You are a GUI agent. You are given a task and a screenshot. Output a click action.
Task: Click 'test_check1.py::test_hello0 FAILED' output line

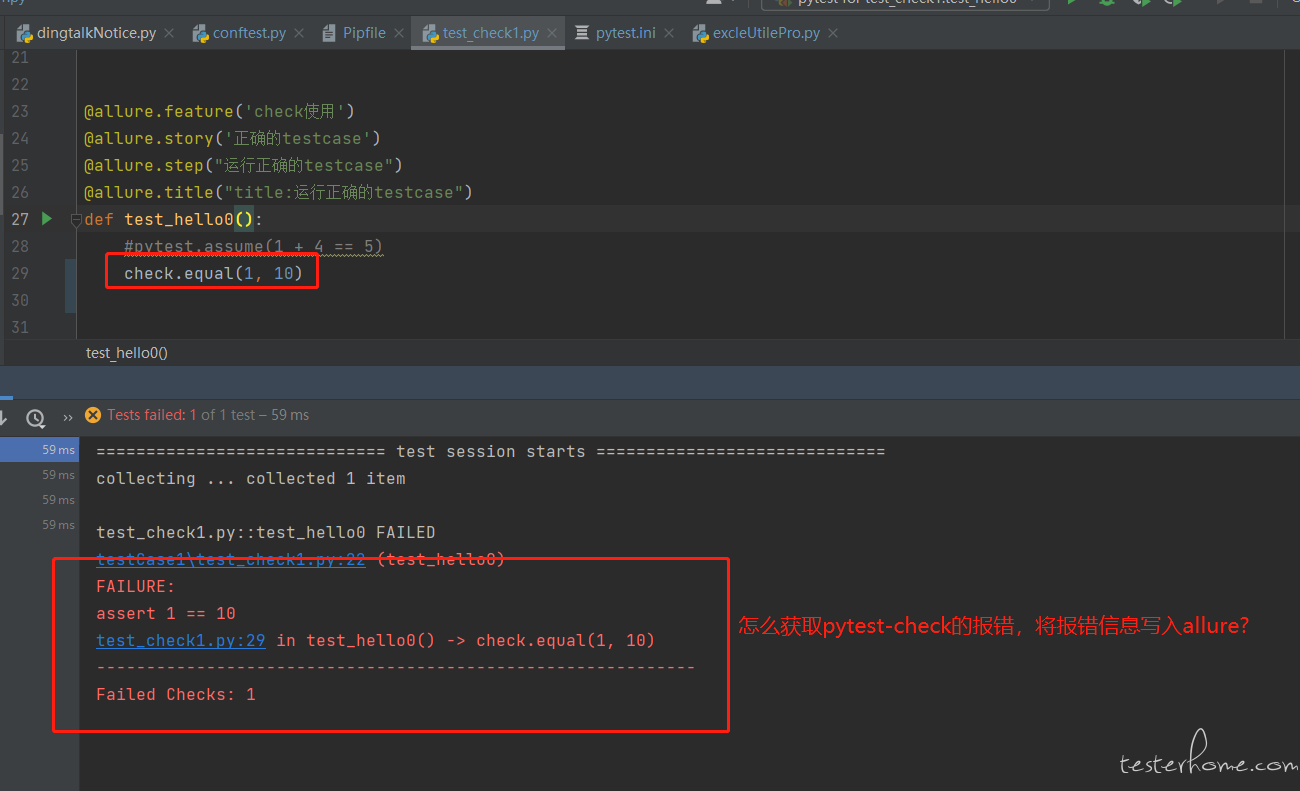[266, 532]
